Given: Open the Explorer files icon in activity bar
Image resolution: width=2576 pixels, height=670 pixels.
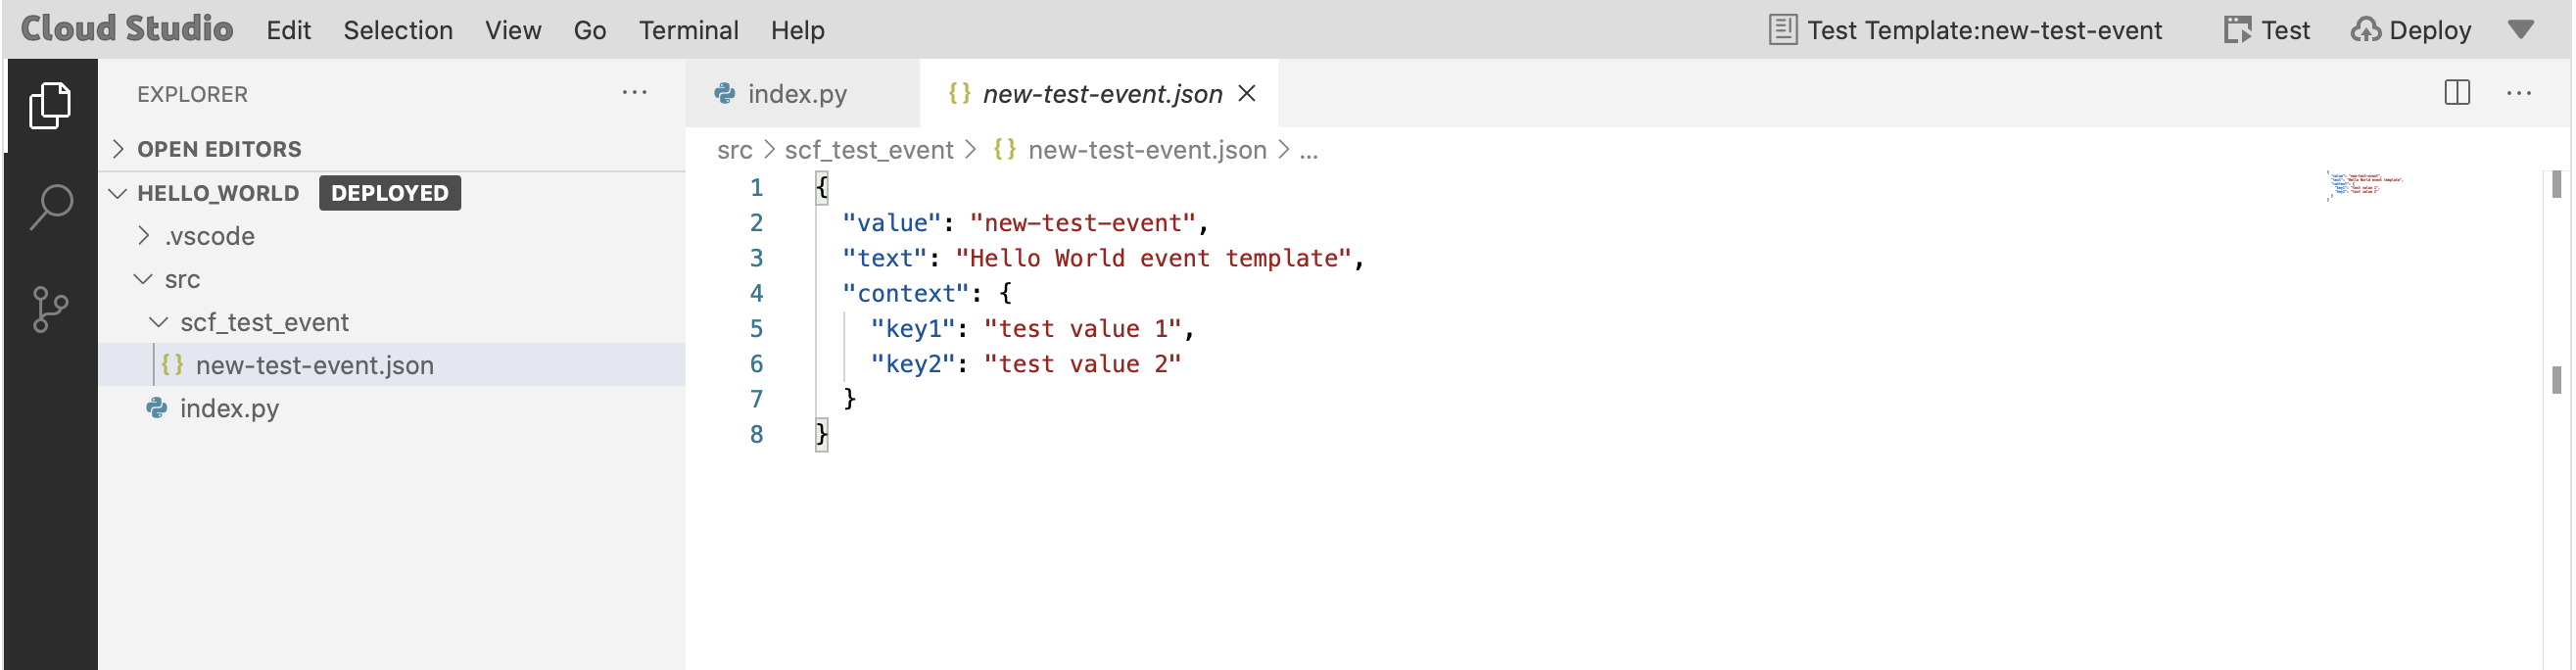Looking at the screenshot, I should 50,105.
